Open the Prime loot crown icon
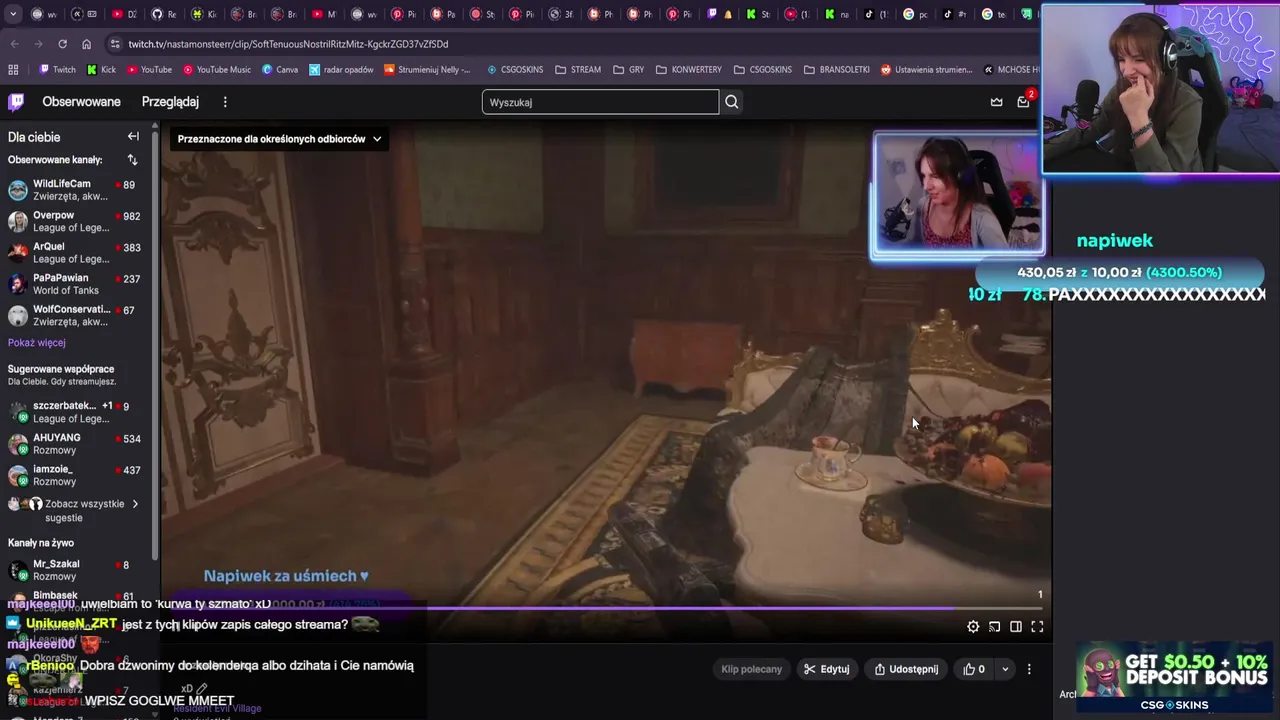 [996, 102]
